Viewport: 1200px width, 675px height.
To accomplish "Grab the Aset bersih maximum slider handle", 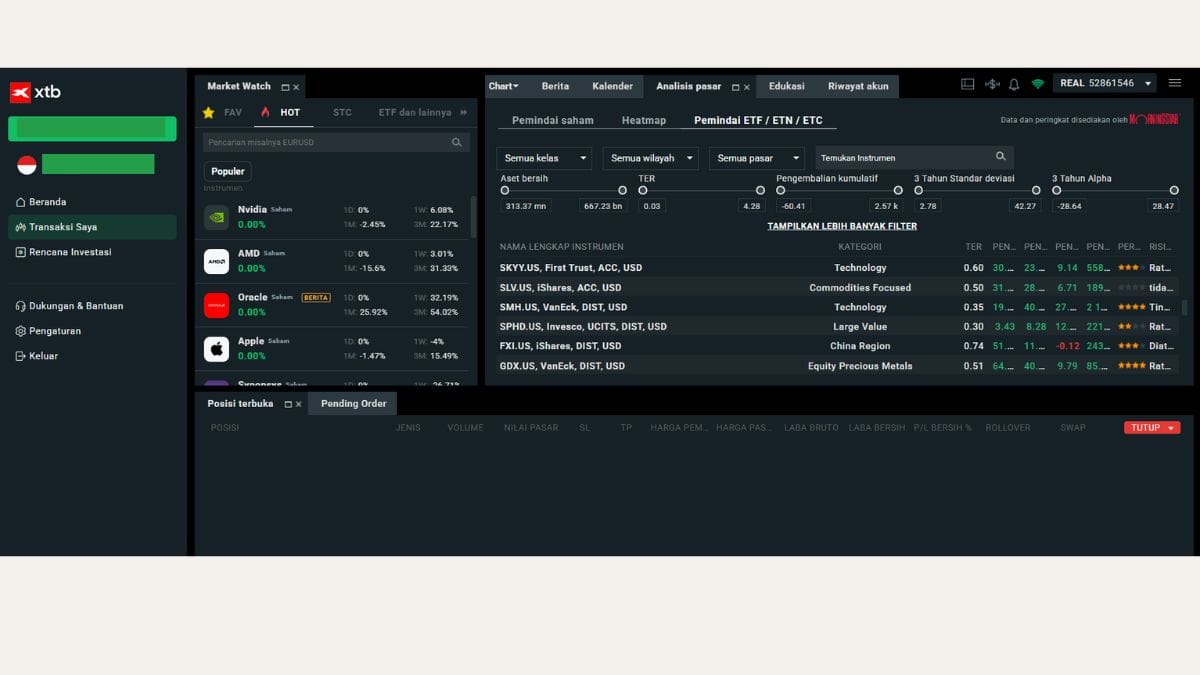I will pos(622,190).
